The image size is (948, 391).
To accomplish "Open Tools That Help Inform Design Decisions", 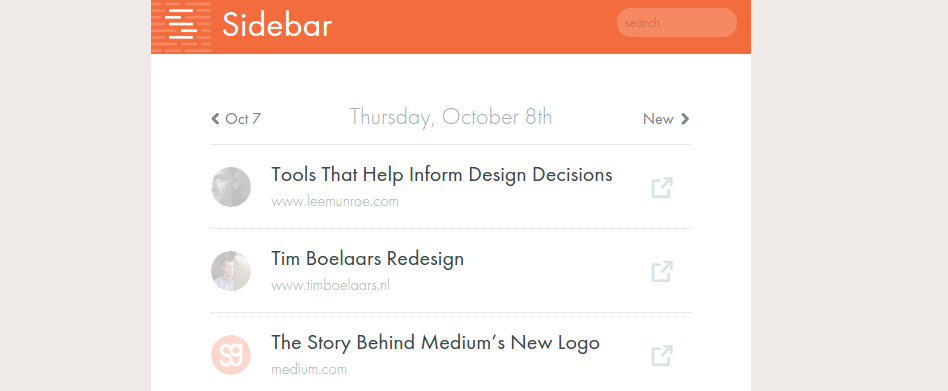I will (442, 175).
